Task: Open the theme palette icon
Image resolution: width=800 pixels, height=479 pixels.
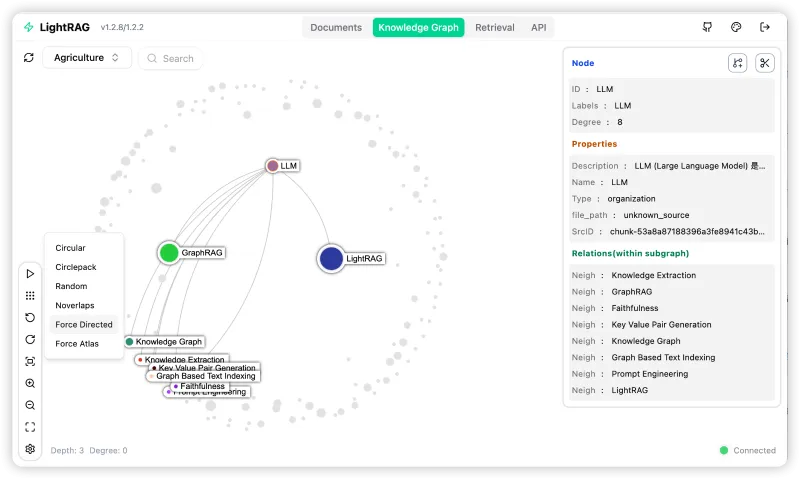Action: (x=736, y=27)
